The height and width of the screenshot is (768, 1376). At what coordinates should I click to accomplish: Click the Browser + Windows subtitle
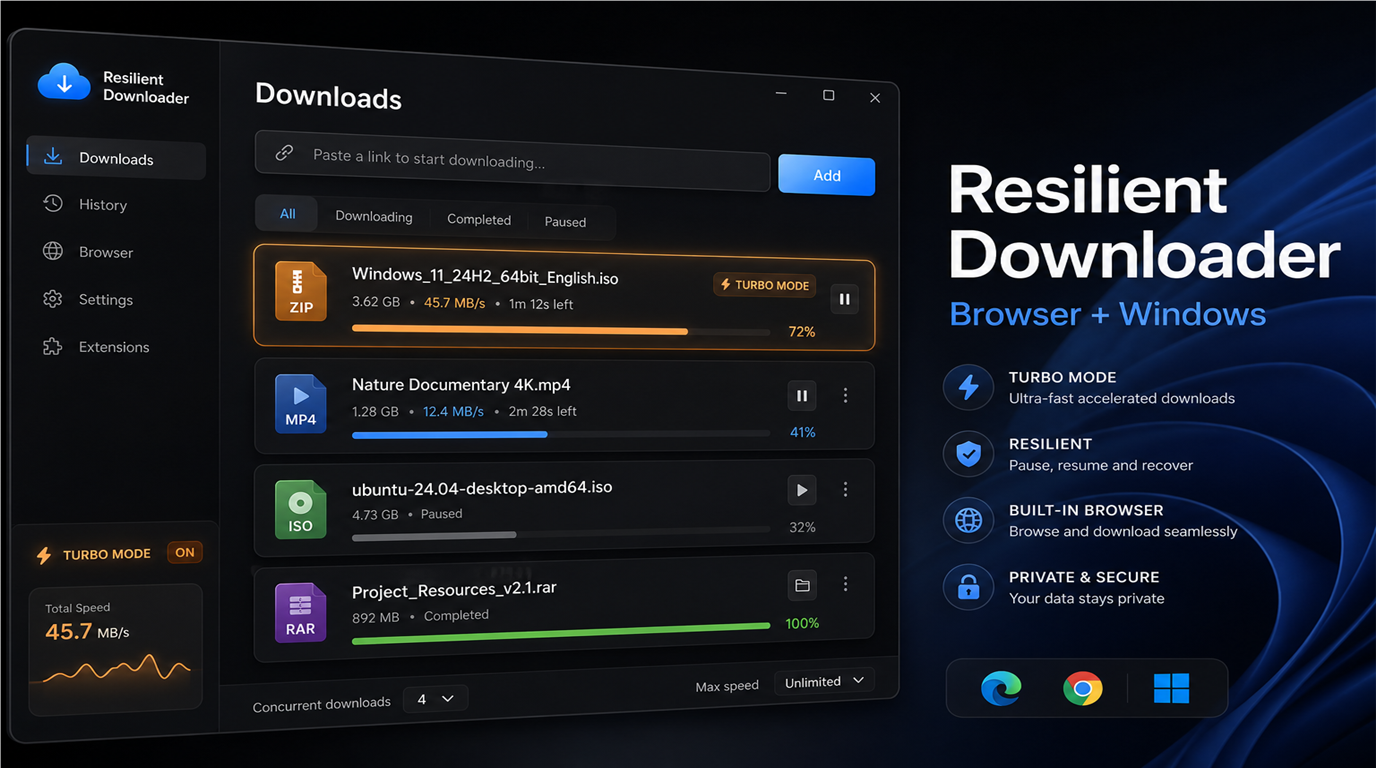pyautogui.click(x=1108, y=314)
